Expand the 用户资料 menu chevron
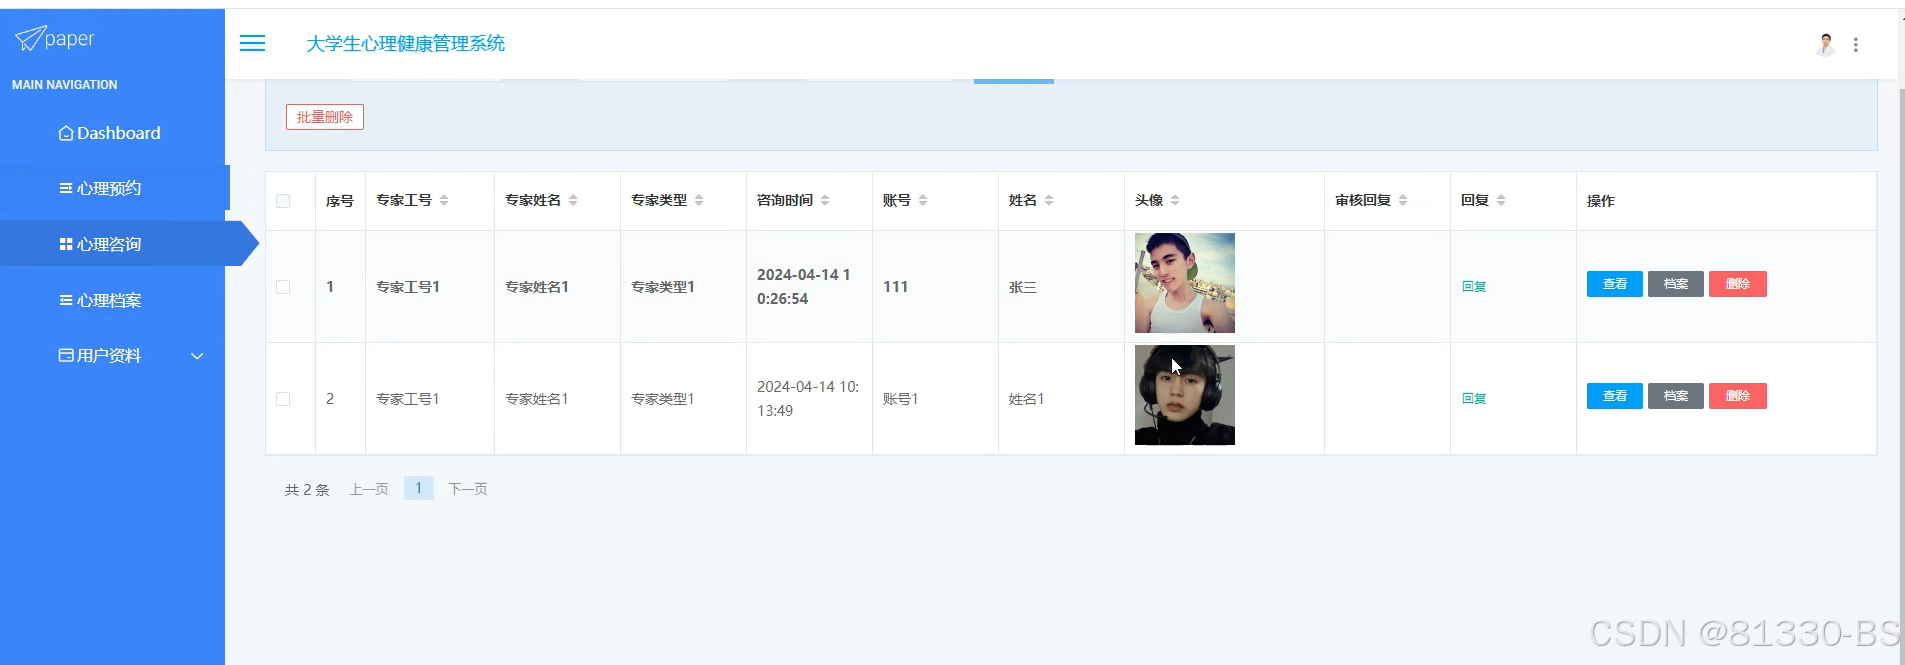Viewport: 1905px width, 665px height. click(197, 356)
